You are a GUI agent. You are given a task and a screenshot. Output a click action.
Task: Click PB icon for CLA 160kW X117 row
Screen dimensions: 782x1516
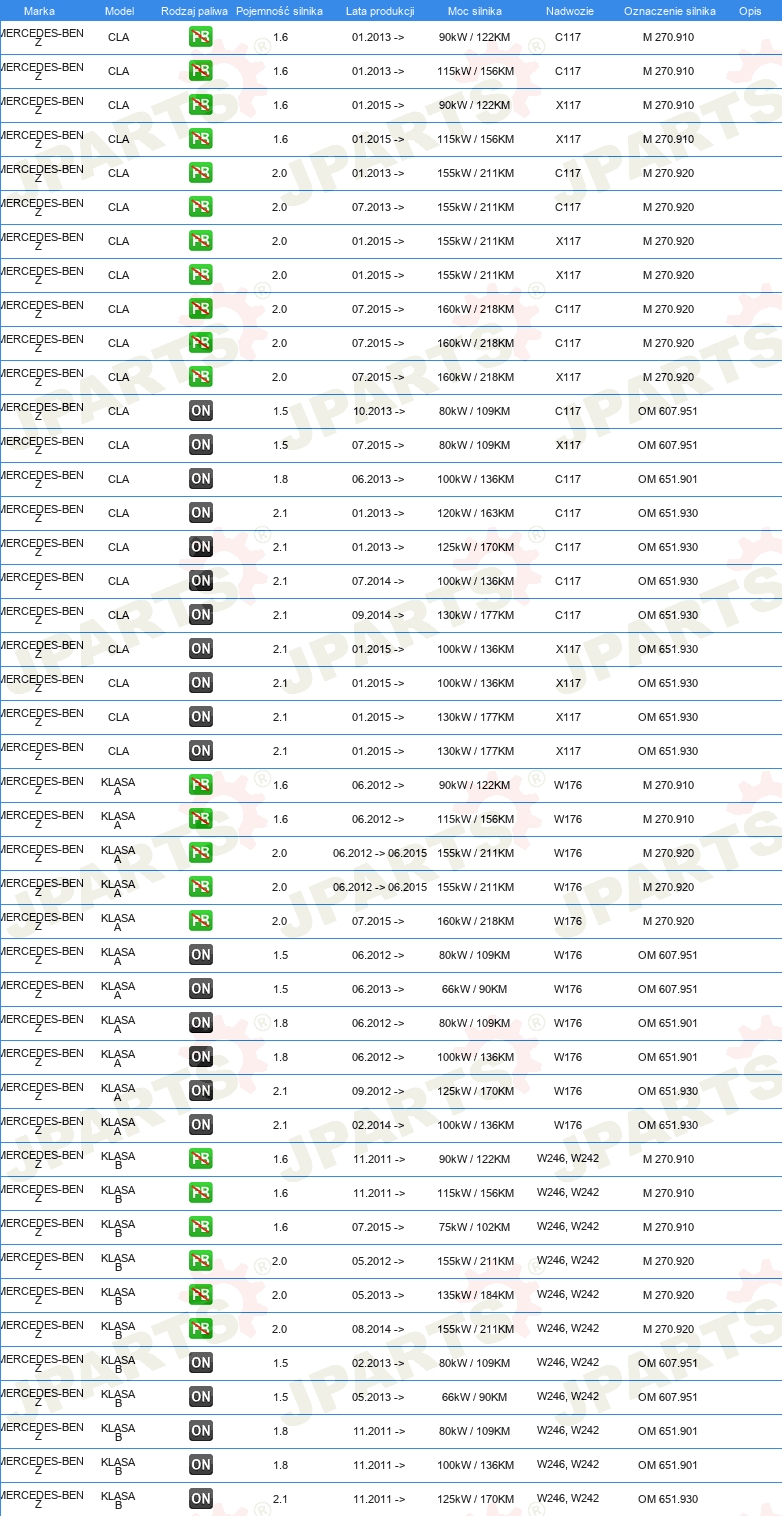(201, 377)
